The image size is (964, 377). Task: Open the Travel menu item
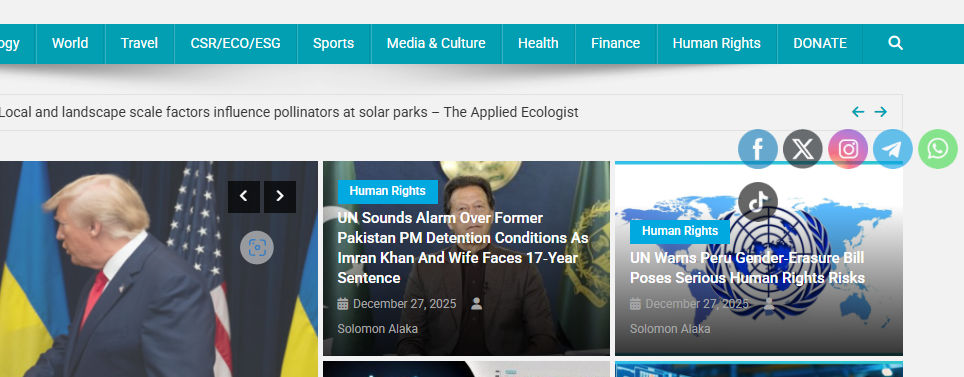click(x=140, y=44)
